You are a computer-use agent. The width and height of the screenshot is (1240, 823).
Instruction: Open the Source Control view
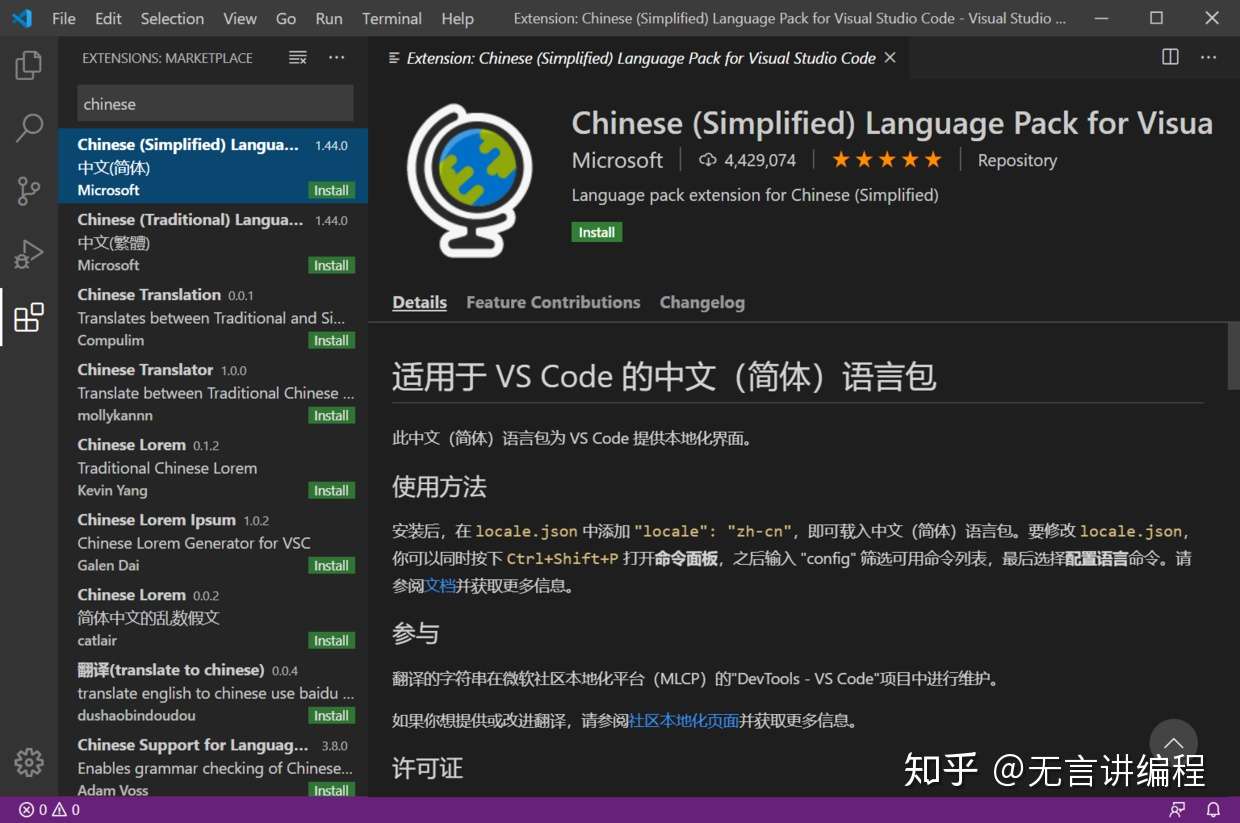[29, 190]
